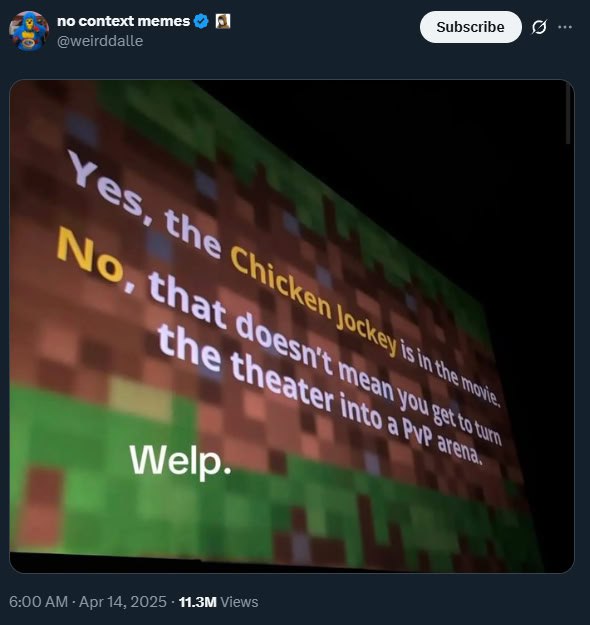Viewport: 590px width, 625px height.
Task: Click the blue verified checkmark badge
Action: pyautogui.click(x=201, y=21)
